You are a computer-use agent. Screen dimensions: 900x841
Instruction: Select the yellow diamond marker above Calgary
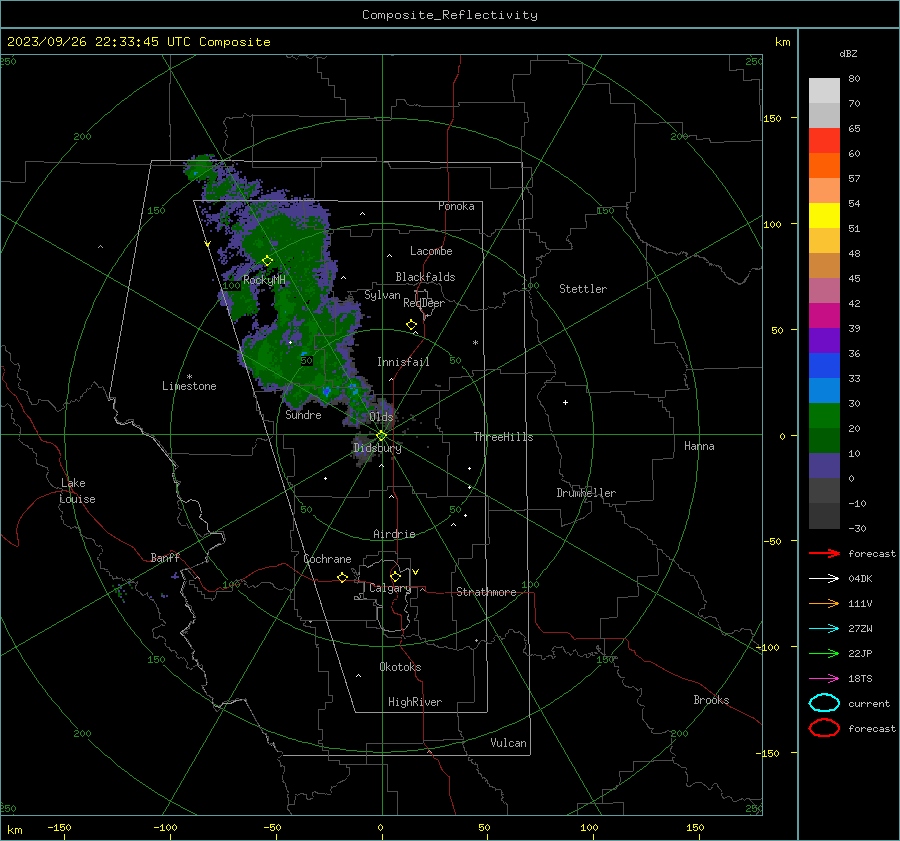tap(395, 576)
